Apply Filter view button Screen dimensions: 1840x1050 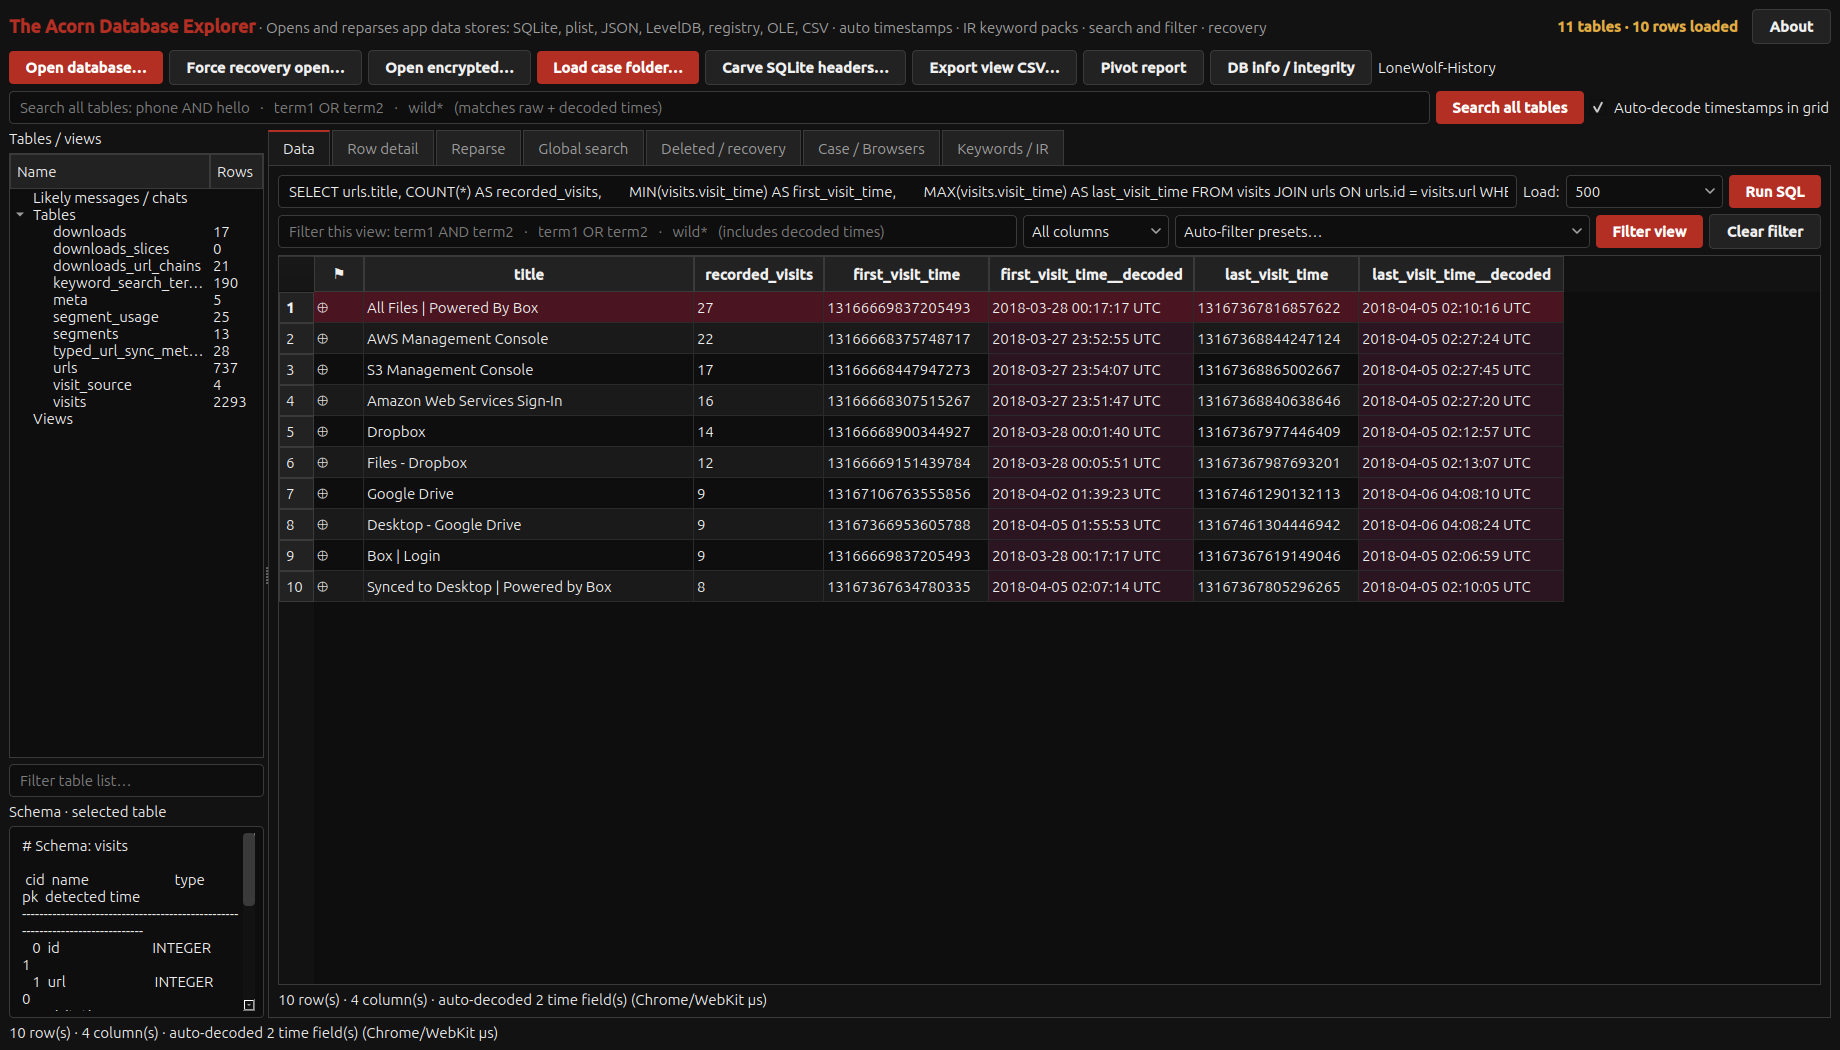pyautogui.click(x=1649, y=232)
